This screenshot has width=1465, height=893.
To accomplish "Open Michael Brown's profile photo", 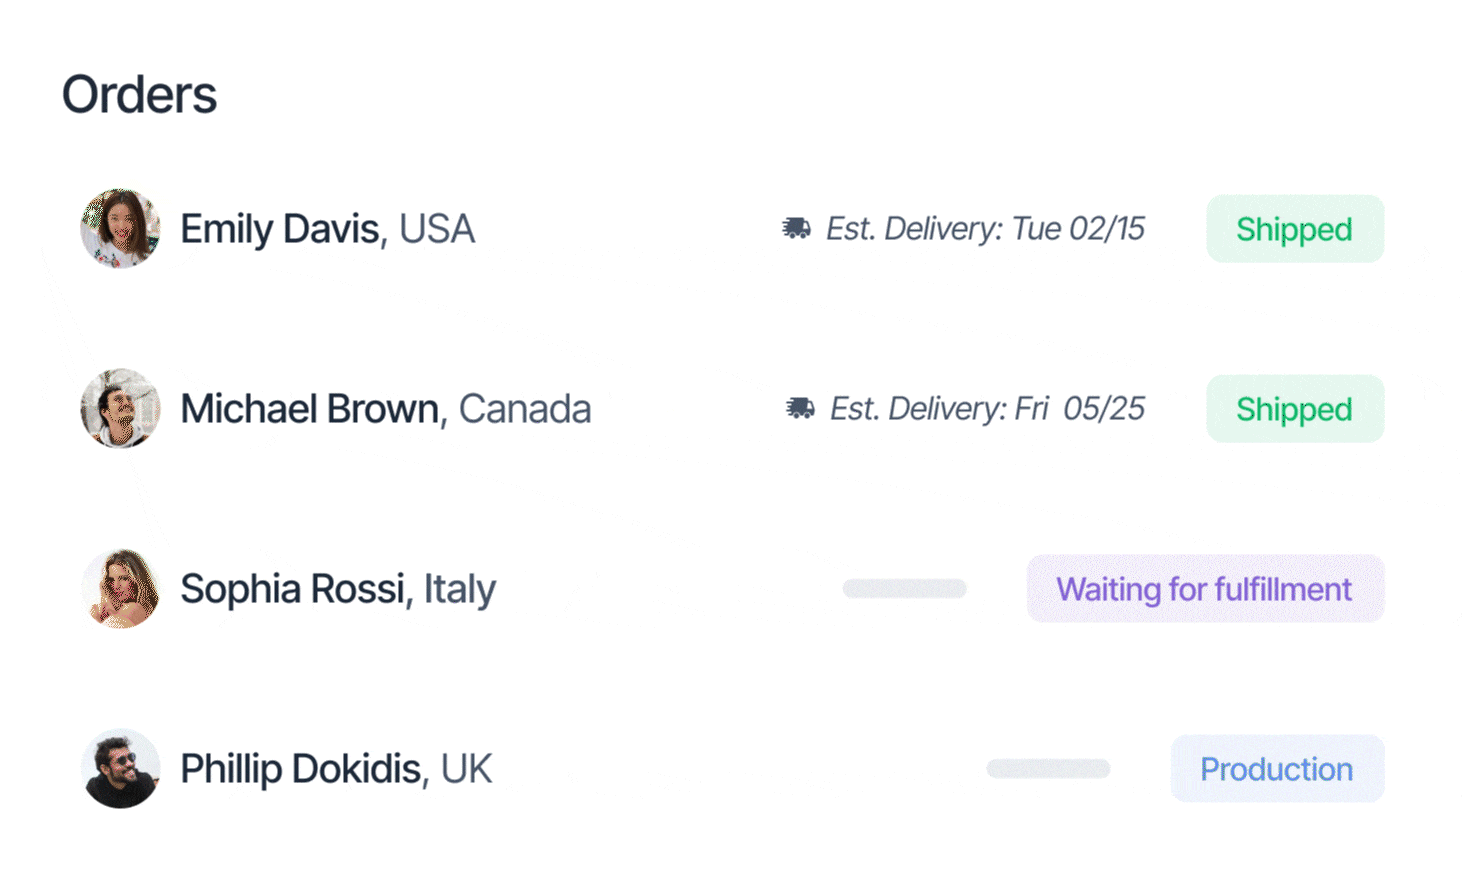I will [120, 408].
